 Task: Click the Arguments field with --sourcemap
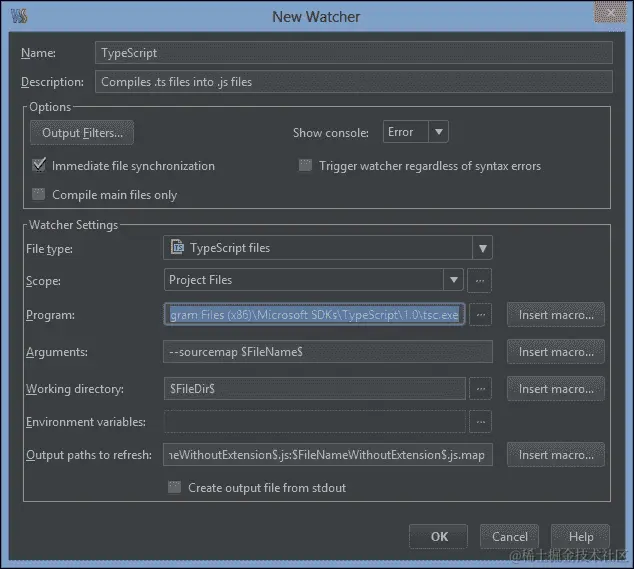pyautogui.click(x=328, y=352)
